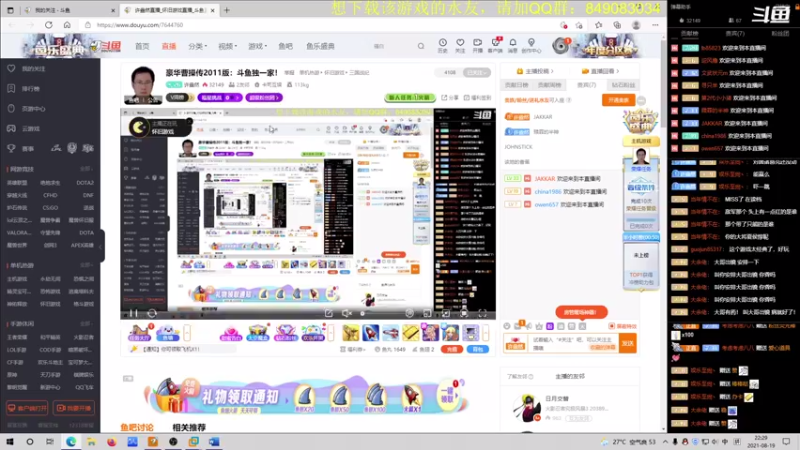800x450 pixels.
Task: Open CS:GO category in sidebar
Action: click(x=50, y=208)
